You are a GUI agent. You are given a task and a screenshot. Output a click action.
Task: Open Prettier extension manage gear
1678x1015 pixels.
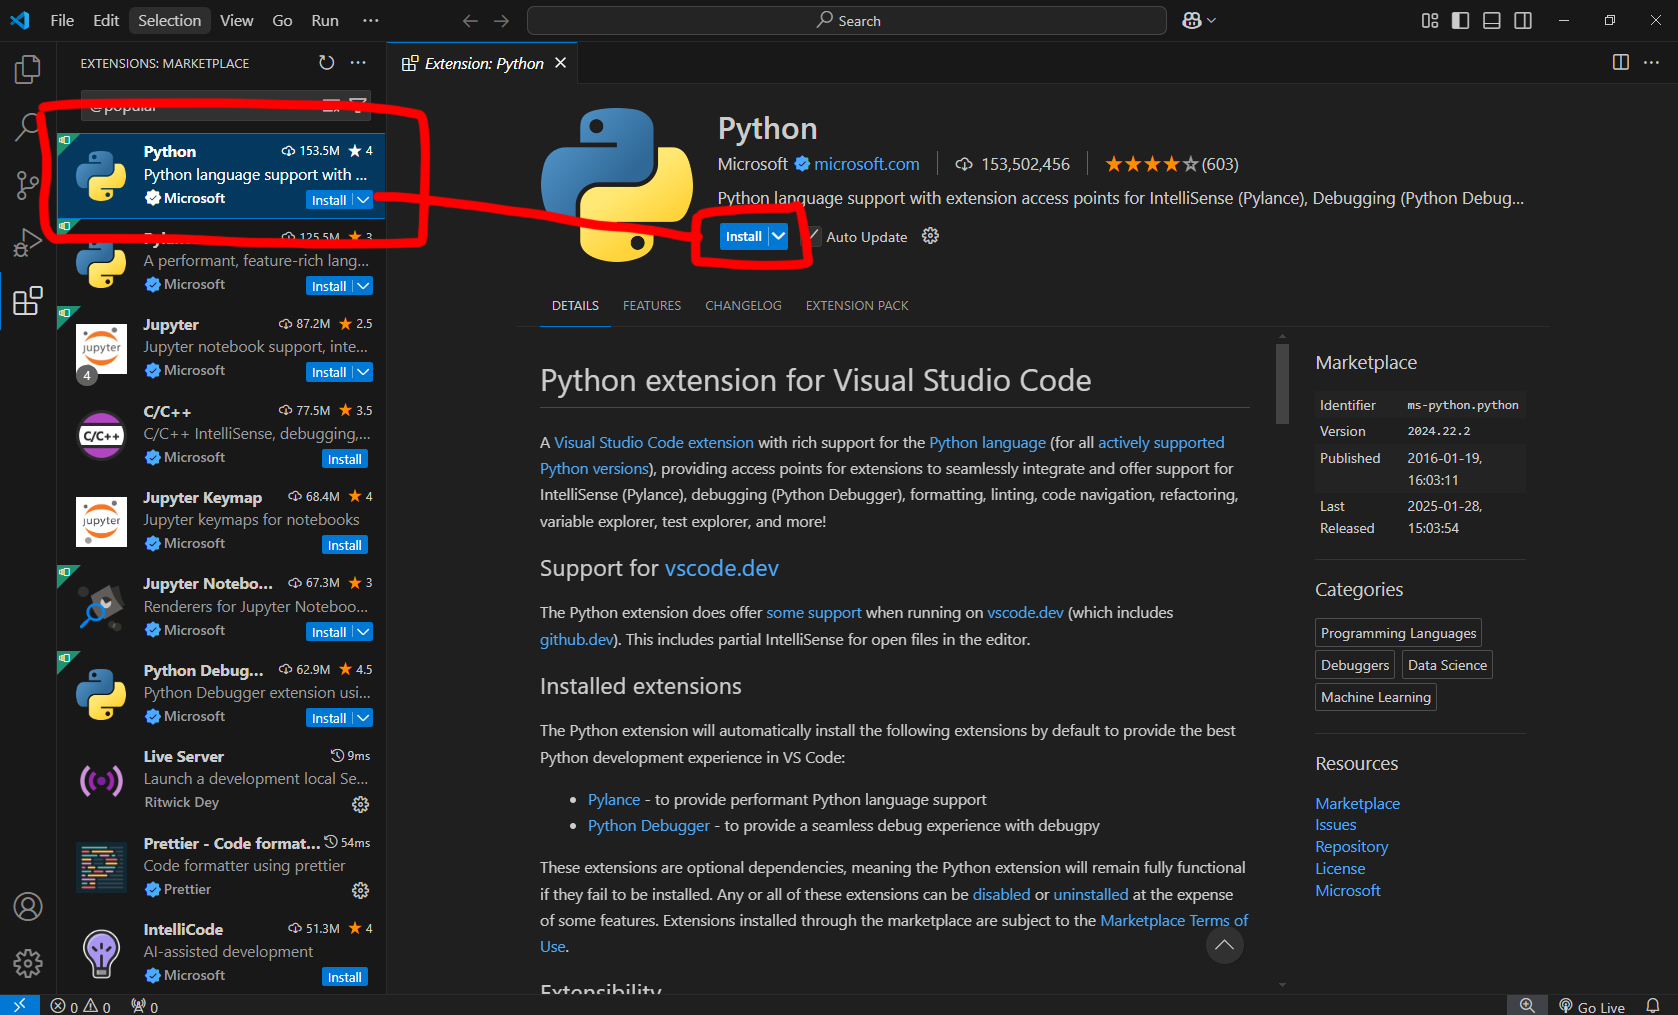(x=361, y=890)
